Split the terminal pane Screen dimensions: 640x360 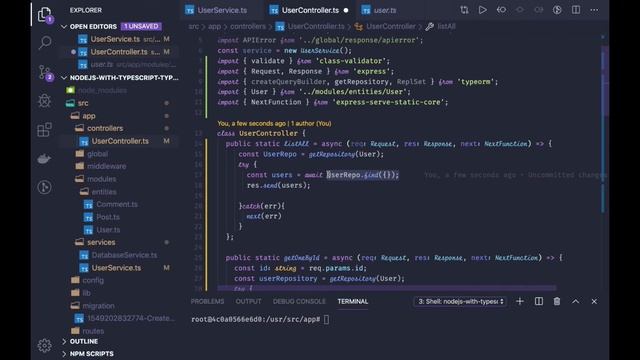tap(539, 301)
